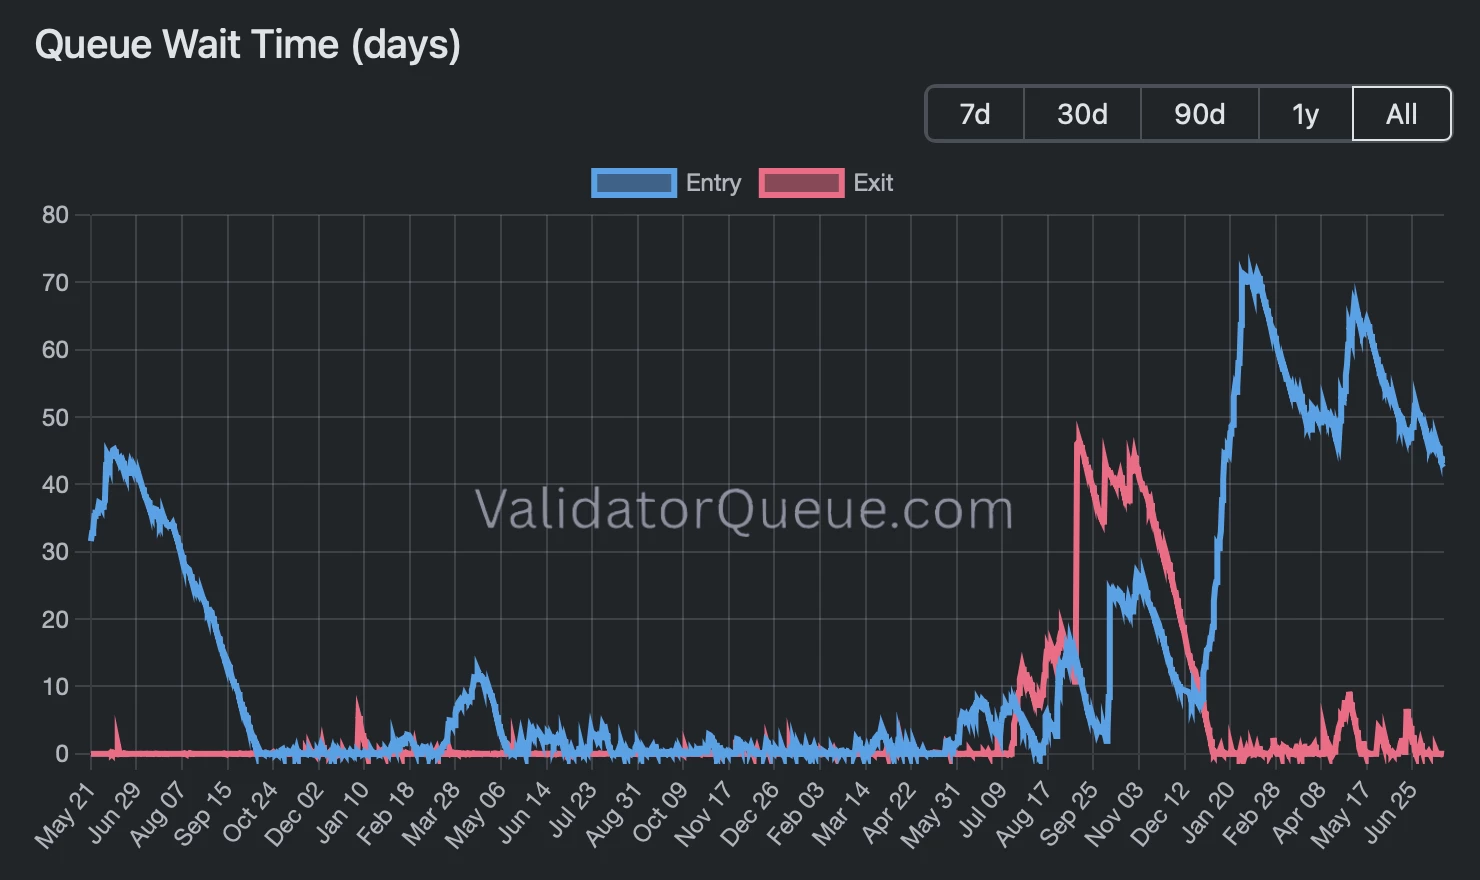
Task: Switch to the 90d range
Action: [1199, 114]
